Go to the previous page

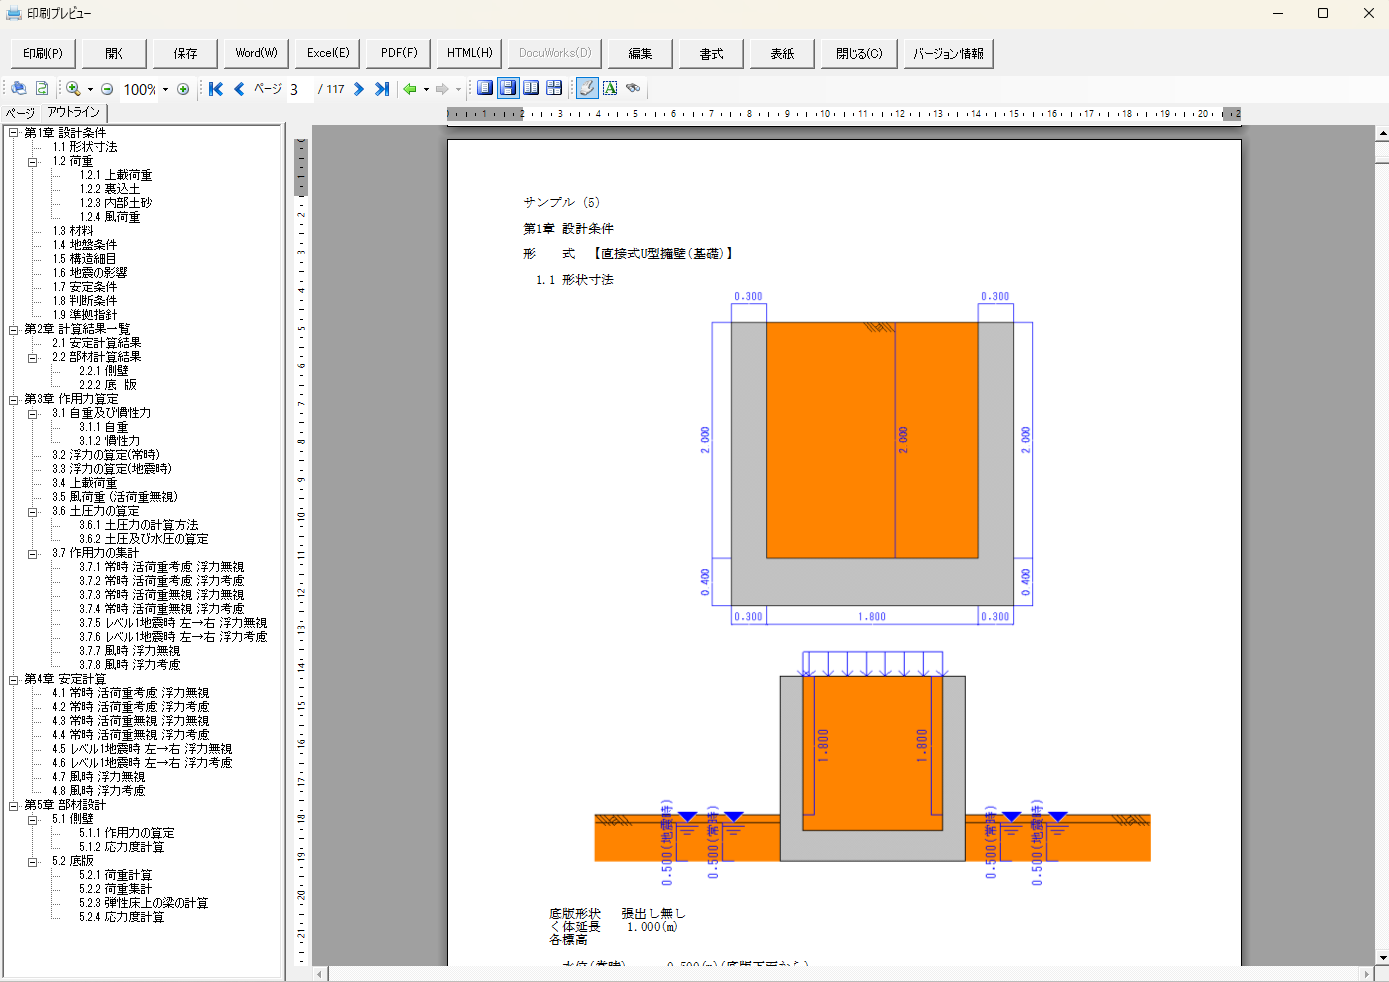[239, 89]
